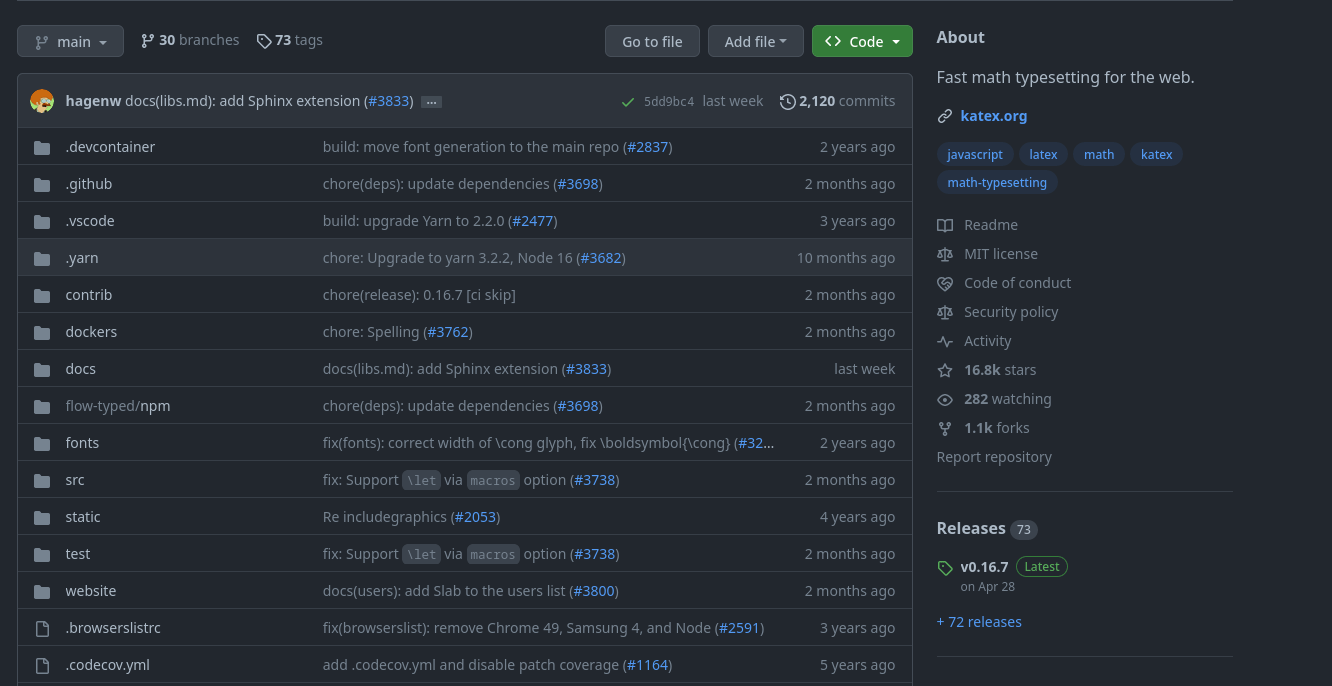1332x686 pixels.
Task: Click test folder icon
Action: 42,554
